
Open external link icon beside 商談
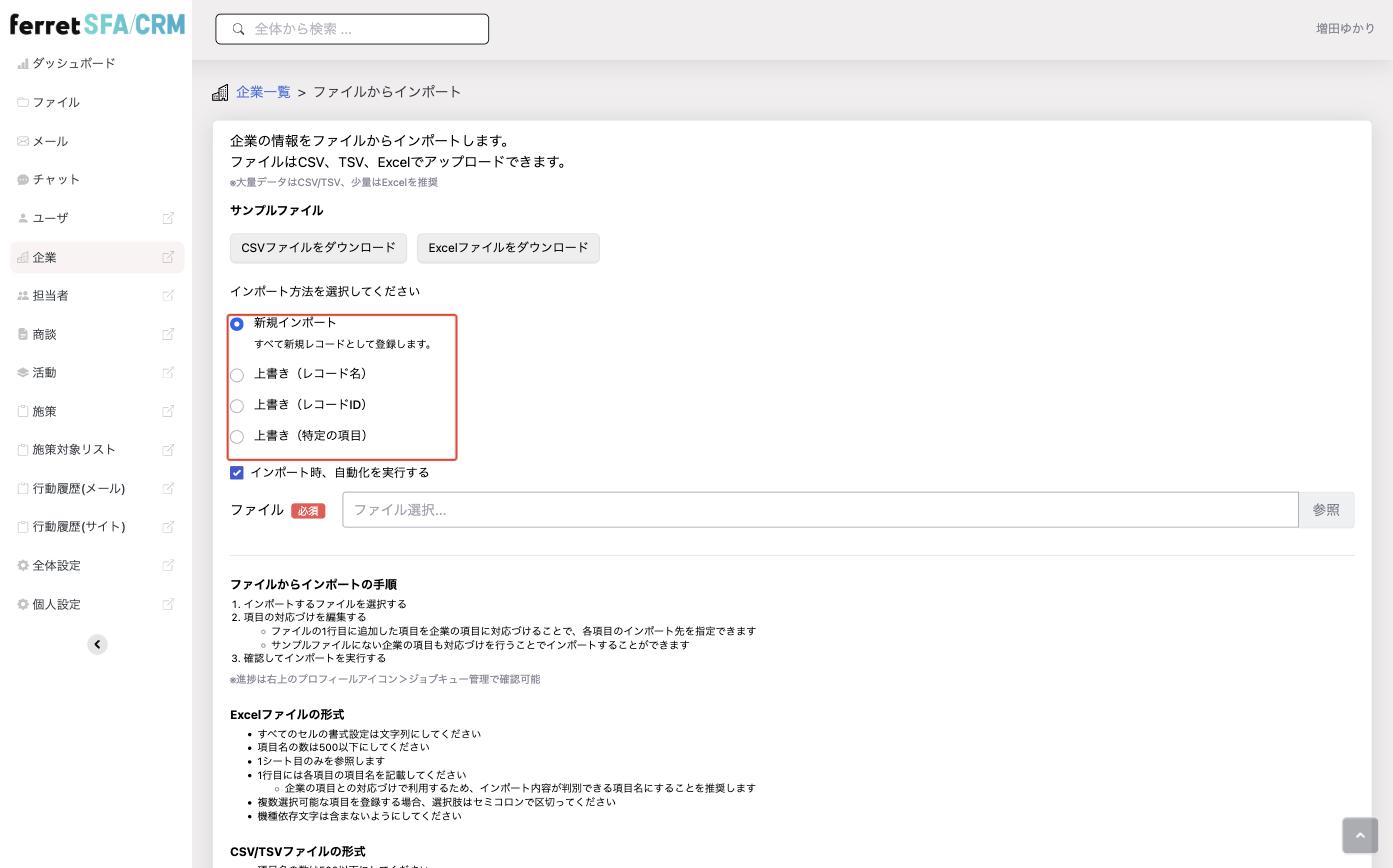coord(168,334)
